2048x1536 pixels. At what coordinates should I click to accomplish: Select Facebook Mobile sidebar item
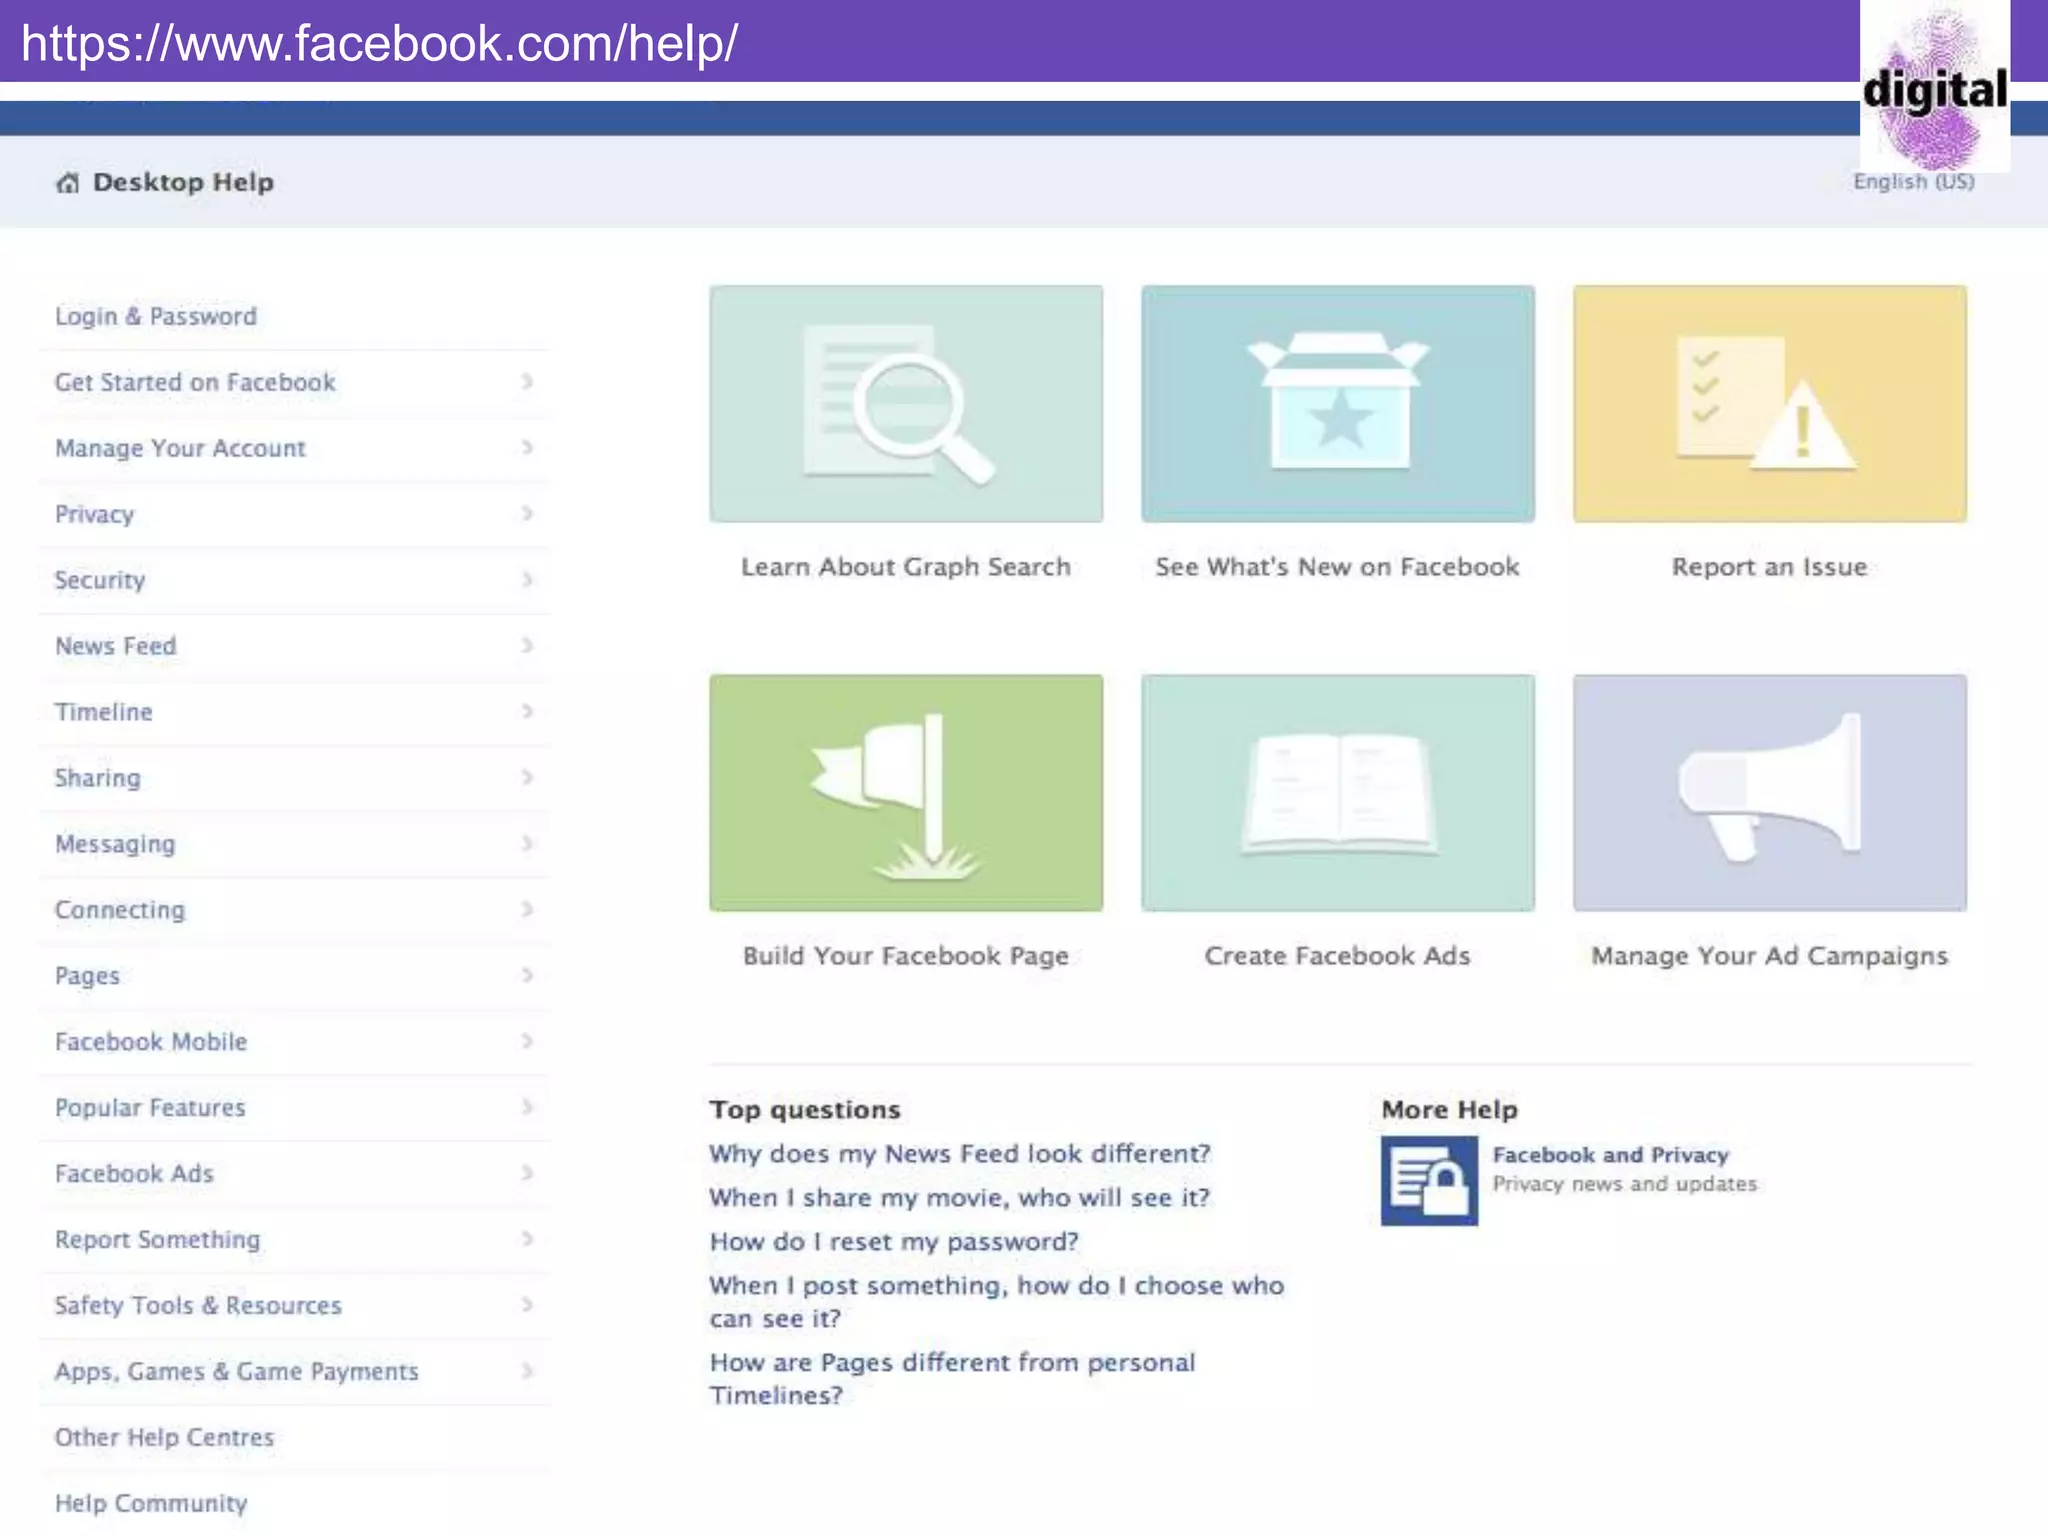tap(151, 1042)
